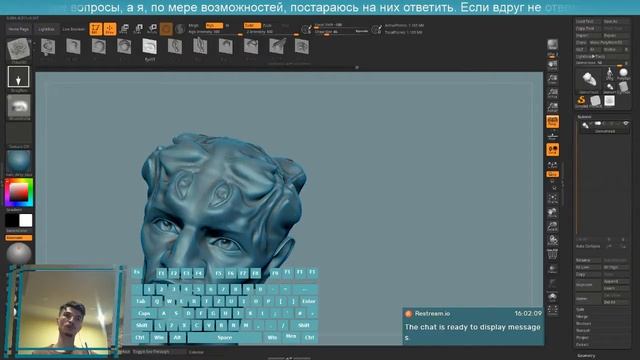
Task: Click the AAHalf icon
Action: 553,107
